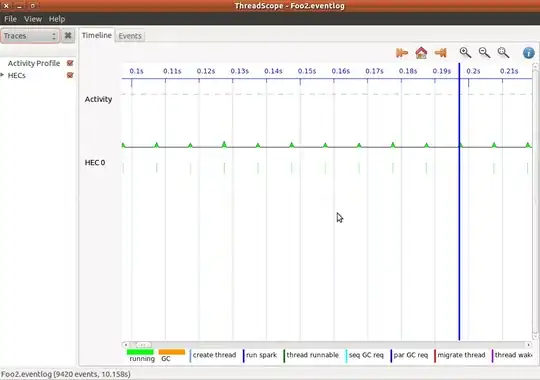
Task: Click the horizontal scrollbar right arrow
Action: pyautogui.click(x=528, y=345)
